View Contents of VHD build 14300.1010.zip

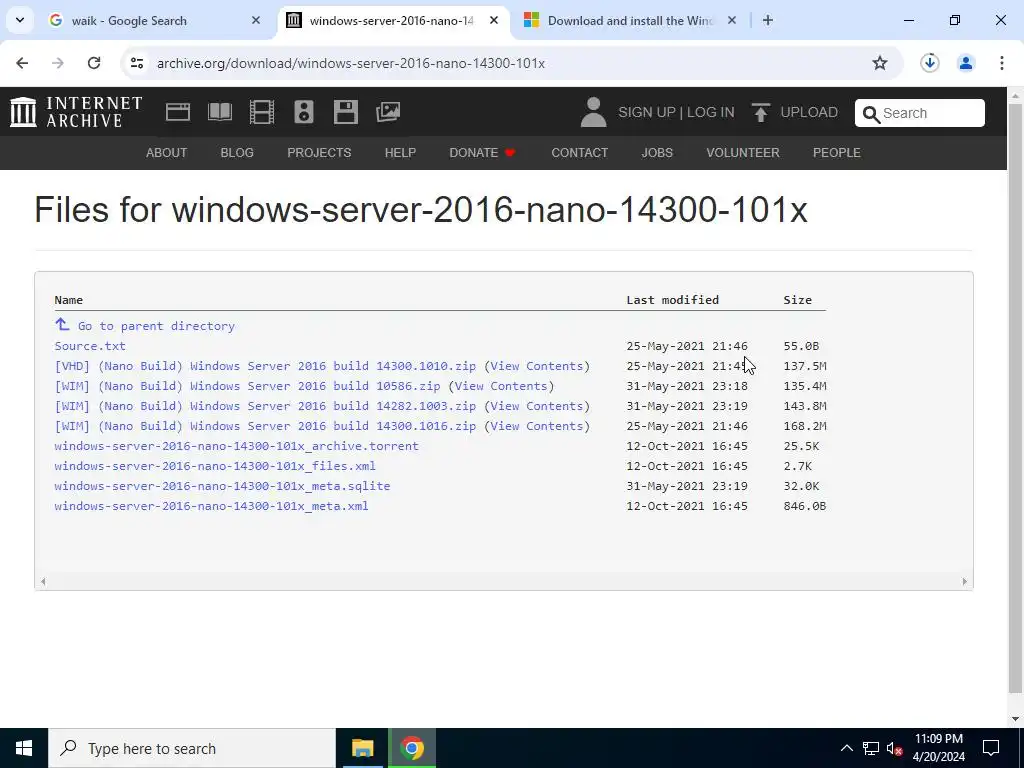[537, 366]
